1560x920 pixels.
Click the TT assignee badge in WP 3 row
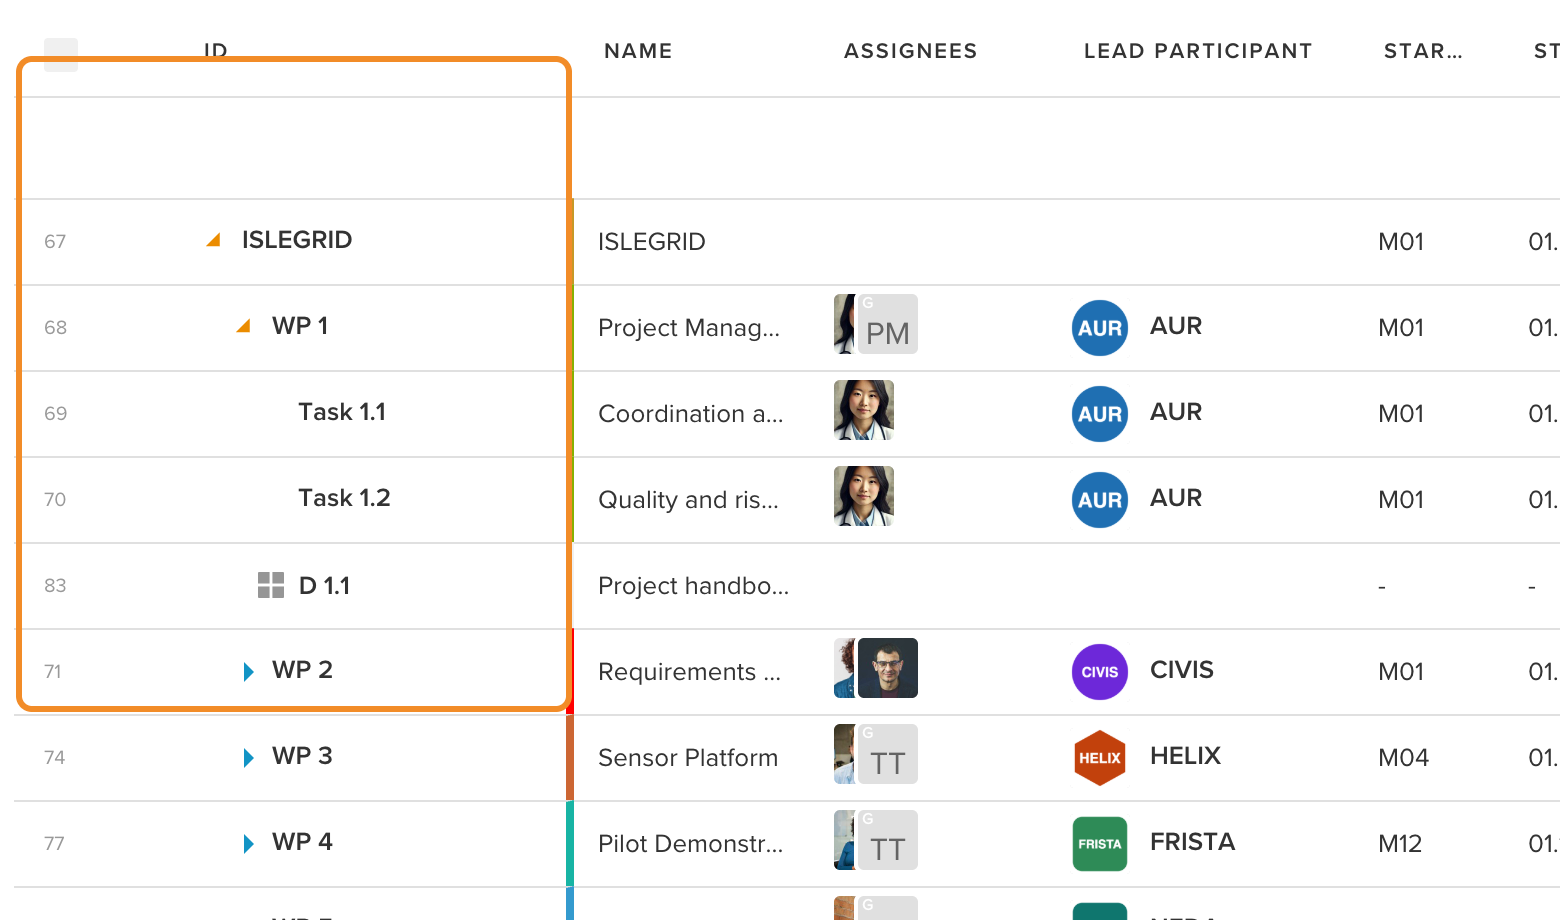coord(888,754)
